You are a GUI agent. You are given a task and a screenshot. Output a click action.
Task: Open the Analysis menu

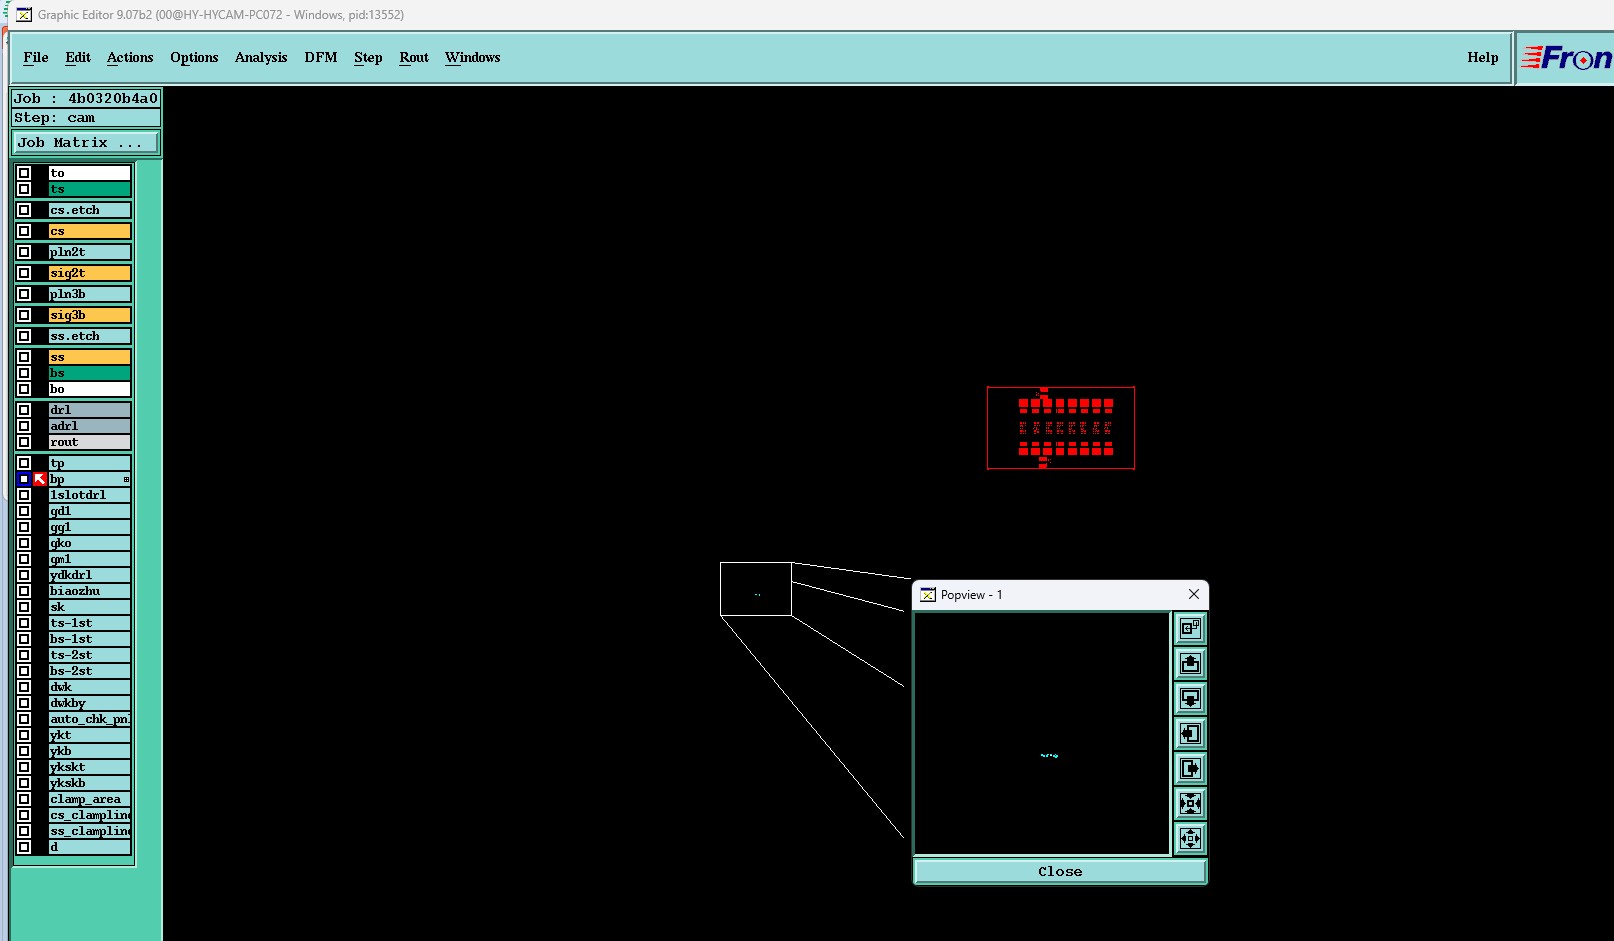pos(261,57)
